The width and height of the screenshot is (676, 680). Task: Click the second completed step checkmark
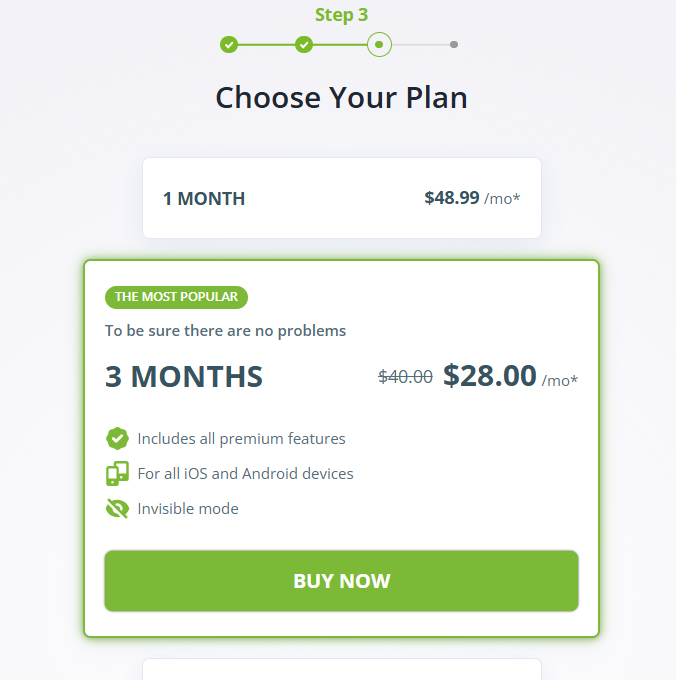click(x=304, y=45)
